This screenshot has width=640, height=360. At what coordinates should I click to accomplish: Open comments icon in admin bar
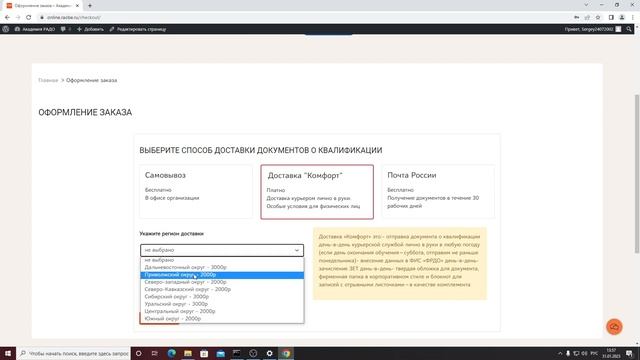tap(65, 29)
